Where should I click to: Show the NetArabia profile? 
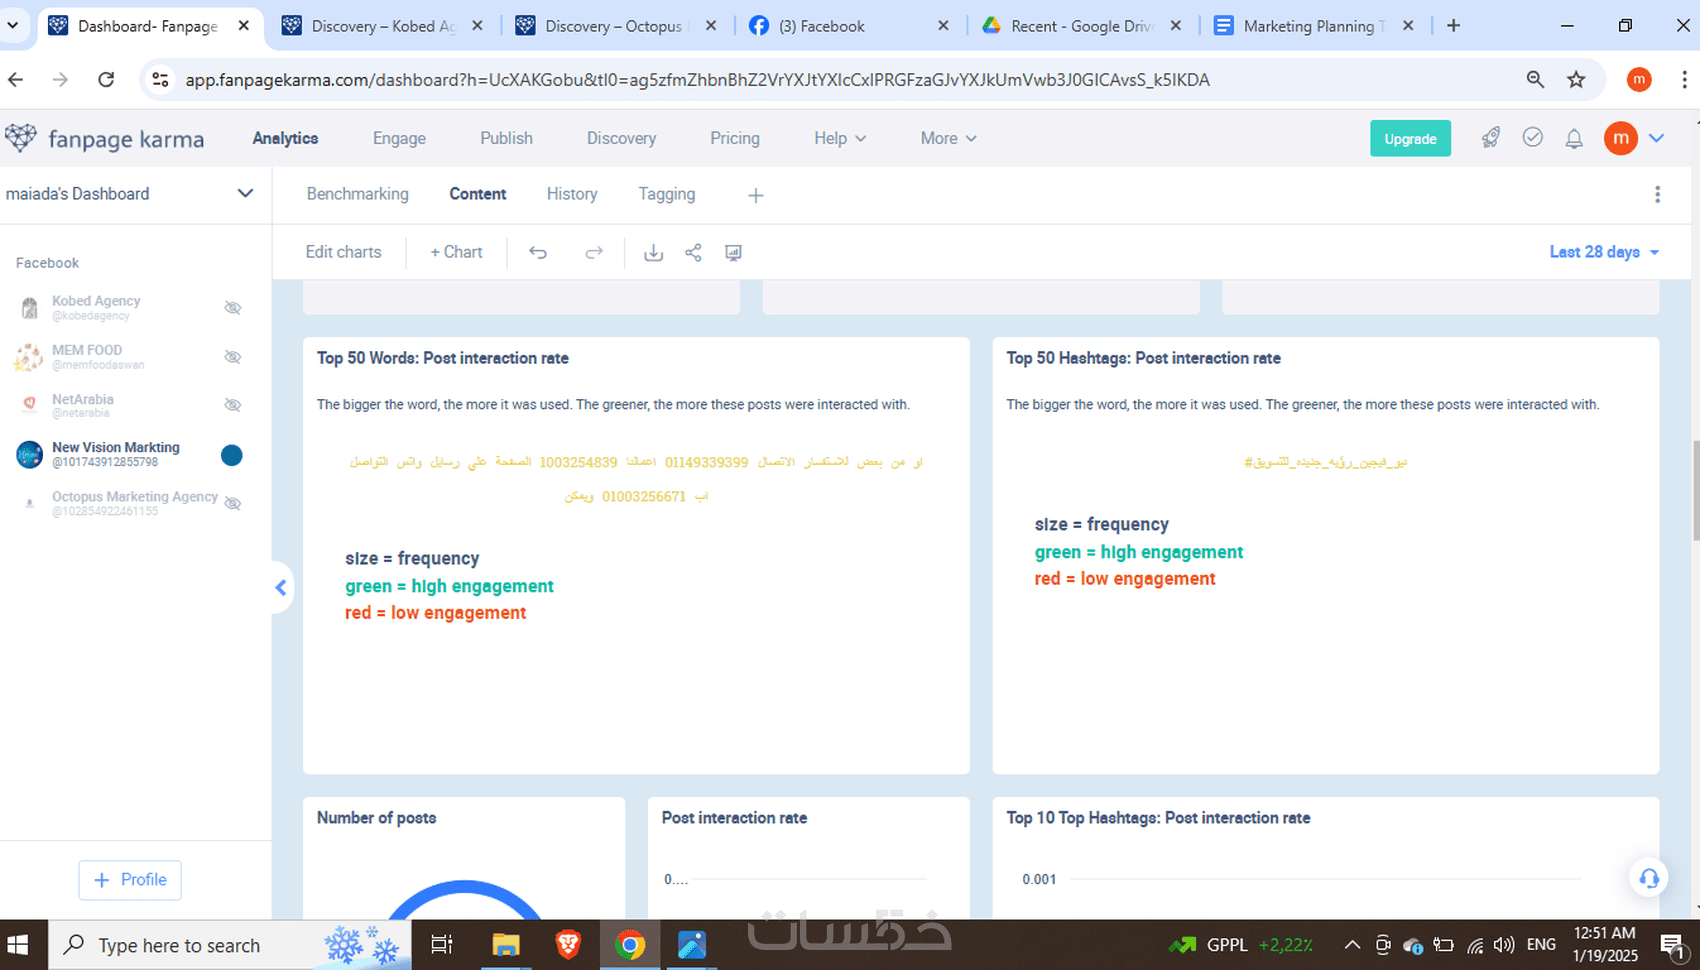[x=233, y=405]
